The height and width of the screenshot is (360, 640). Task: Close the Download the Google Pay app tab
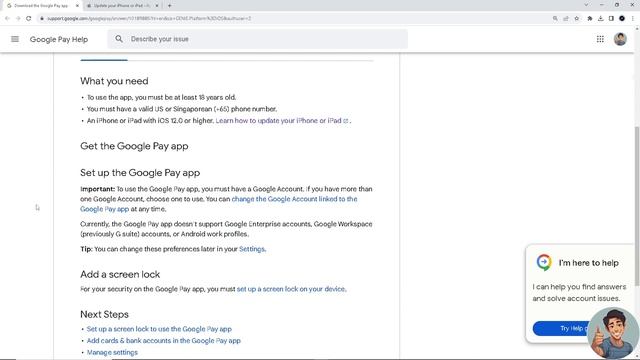tap(77, 6)
